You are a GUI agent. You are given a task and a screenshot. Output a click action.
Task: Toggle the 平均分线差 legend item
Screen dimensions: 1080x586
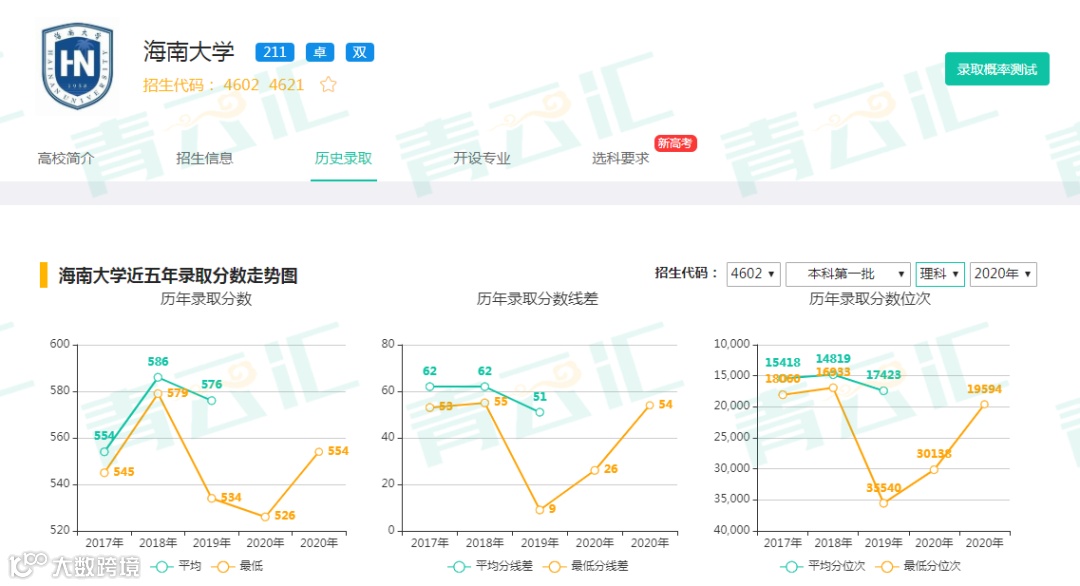(490, 566)
